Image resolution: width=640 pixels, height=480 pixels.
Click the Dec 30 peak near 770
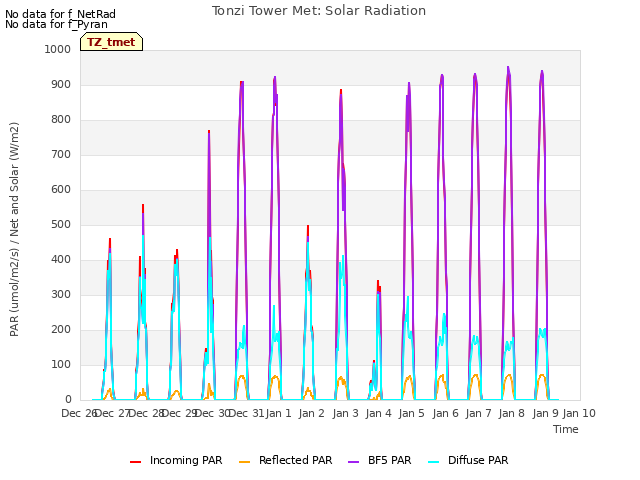[209, 131]
